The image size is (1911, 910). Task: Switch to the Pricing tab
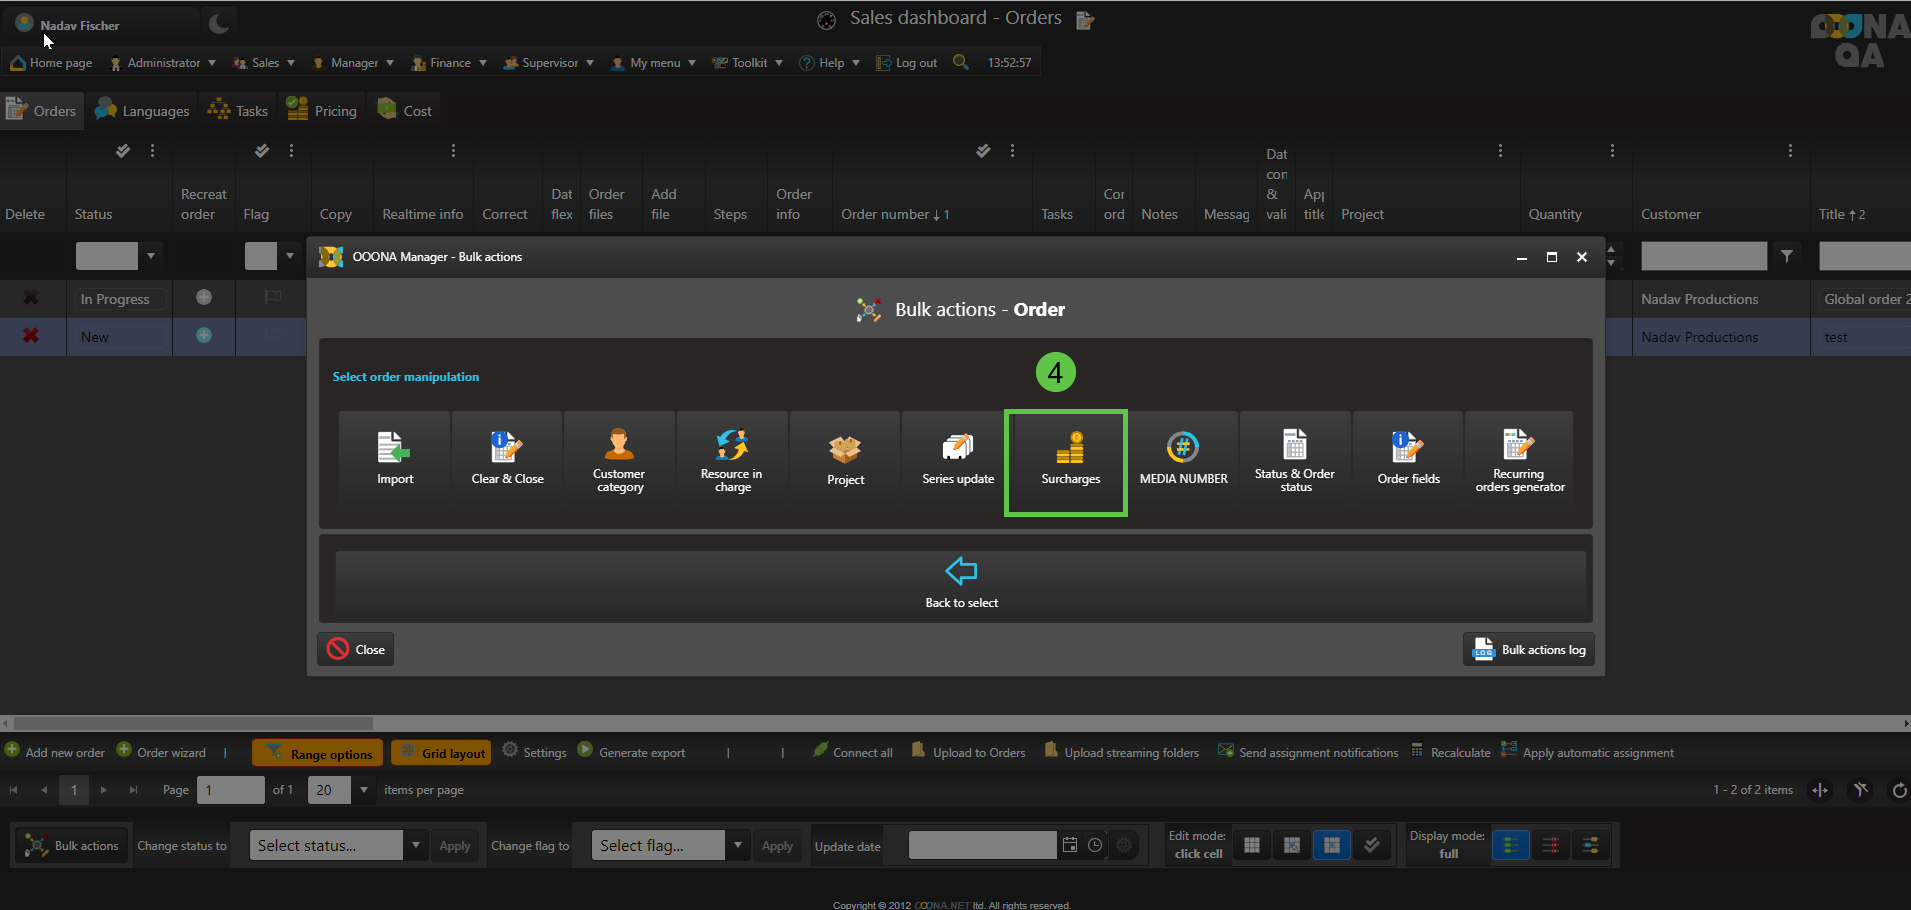tap(322, 111)
